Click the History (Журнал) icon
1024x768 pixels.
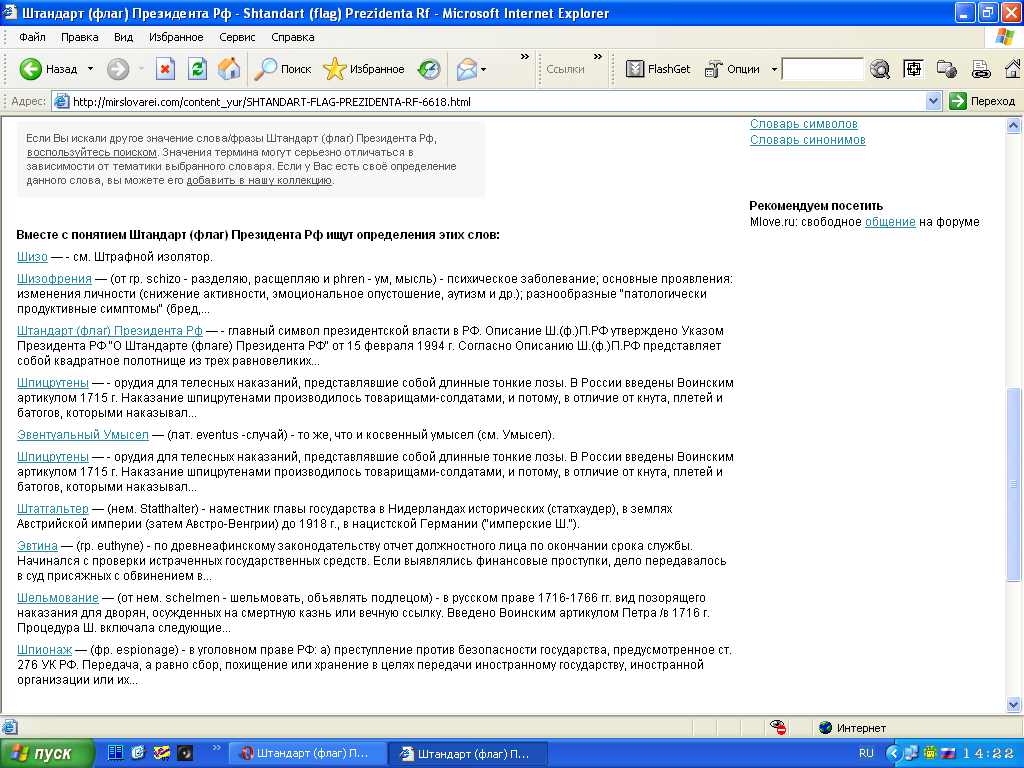(429, 69)
